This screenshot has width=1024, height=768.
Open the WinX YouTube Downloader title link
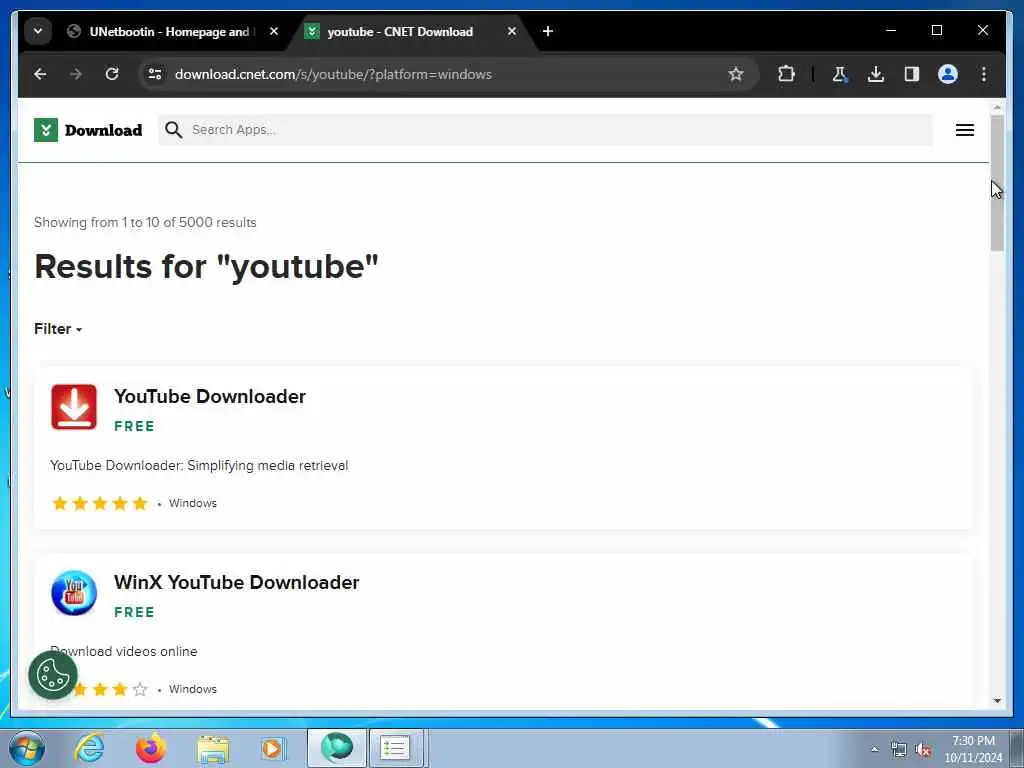[236, 583]
